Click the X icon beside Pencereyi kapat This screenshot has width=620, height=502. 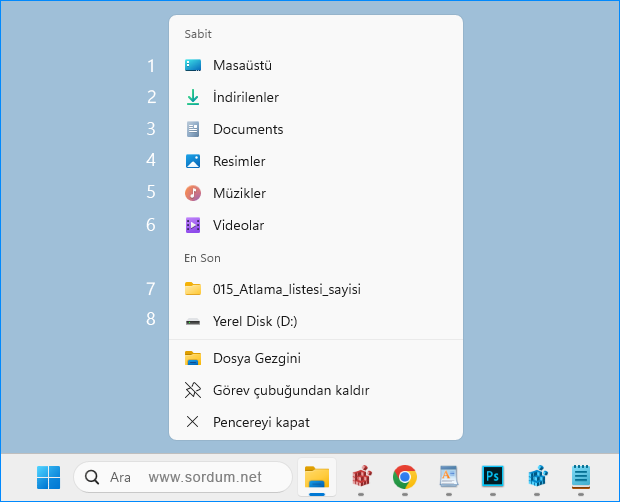(x=193, y=422)
